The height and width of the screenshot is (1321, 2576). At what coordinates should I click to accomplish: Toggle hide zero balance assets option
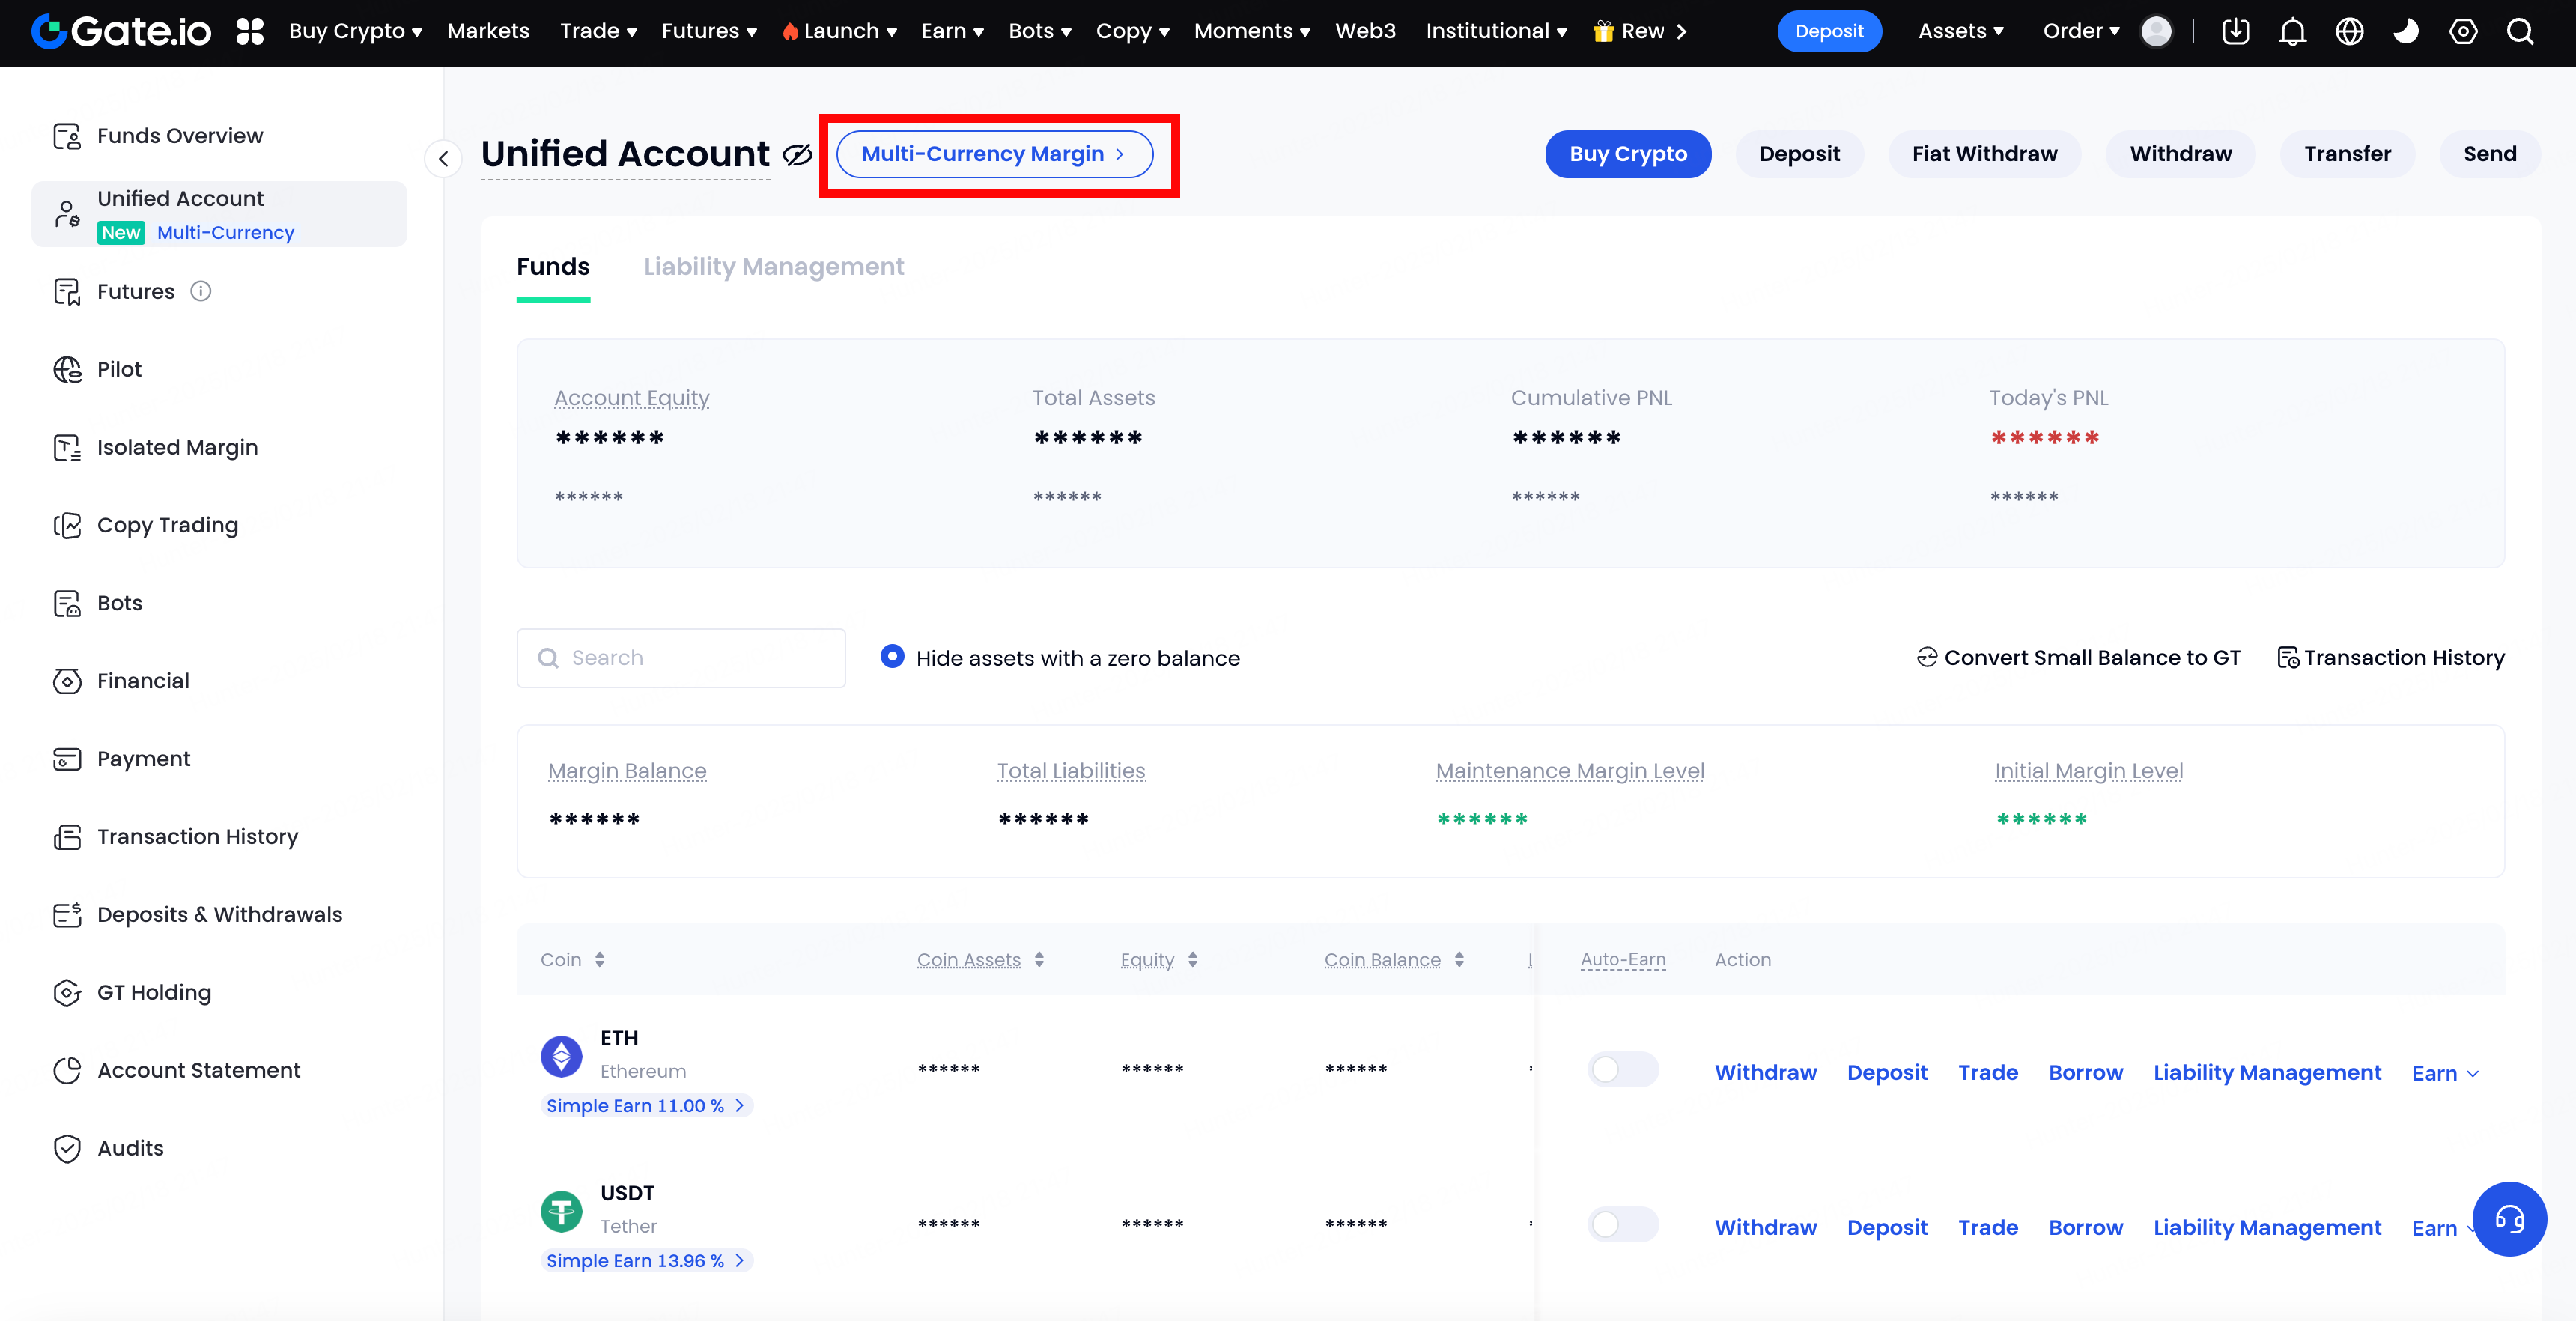892,656
